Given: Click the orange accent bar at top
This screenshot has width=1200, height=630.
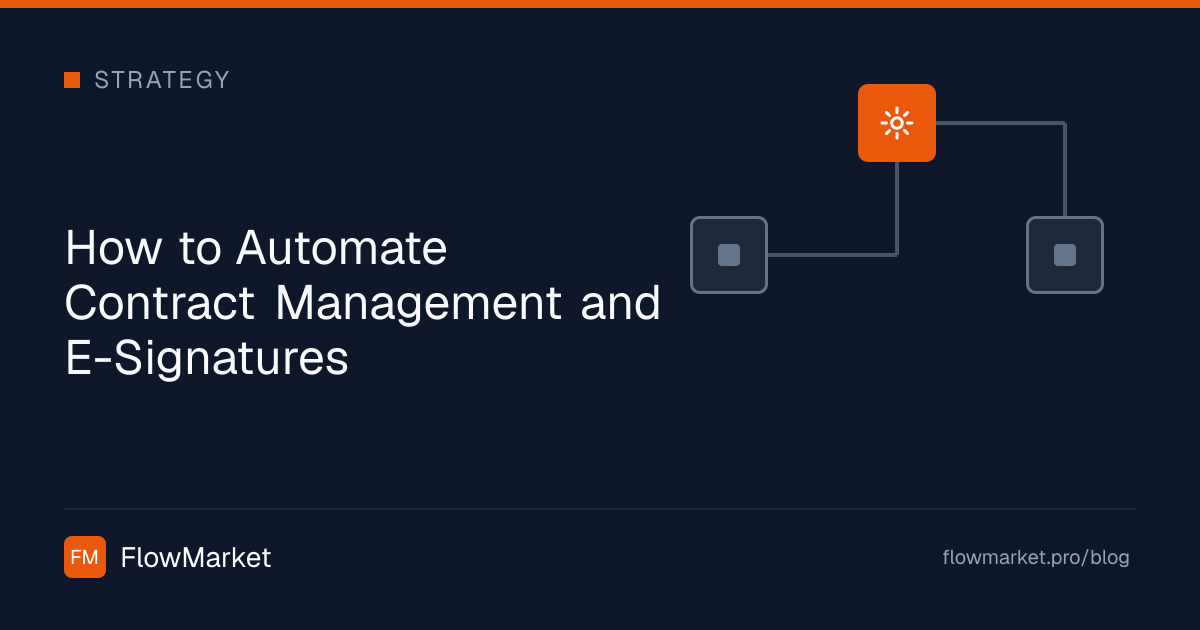Looking at the screenshot, I should click(x=600, y=4).
